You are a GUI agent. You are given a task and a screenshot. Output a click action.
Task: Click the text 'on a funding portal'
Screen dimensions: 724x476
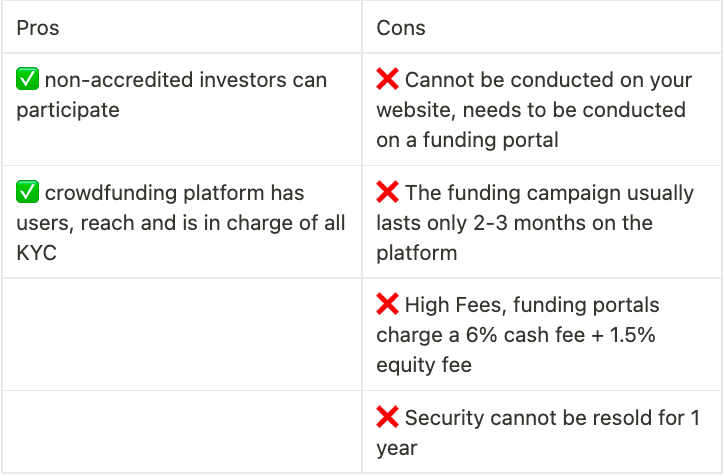(x=467, y=140)
